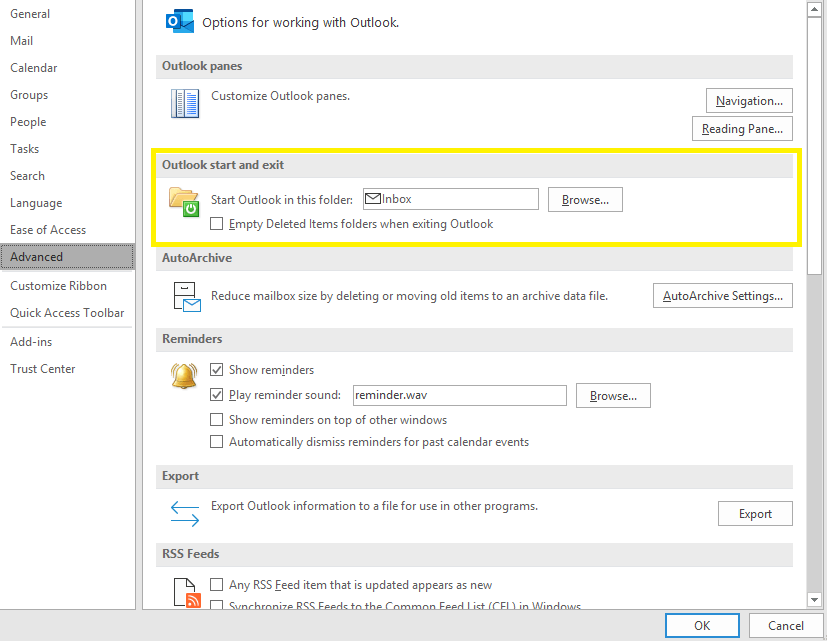Viewport: 827px width, 641px height.
Task: Select the Advanced options category
Action: (x=68, y=257)
